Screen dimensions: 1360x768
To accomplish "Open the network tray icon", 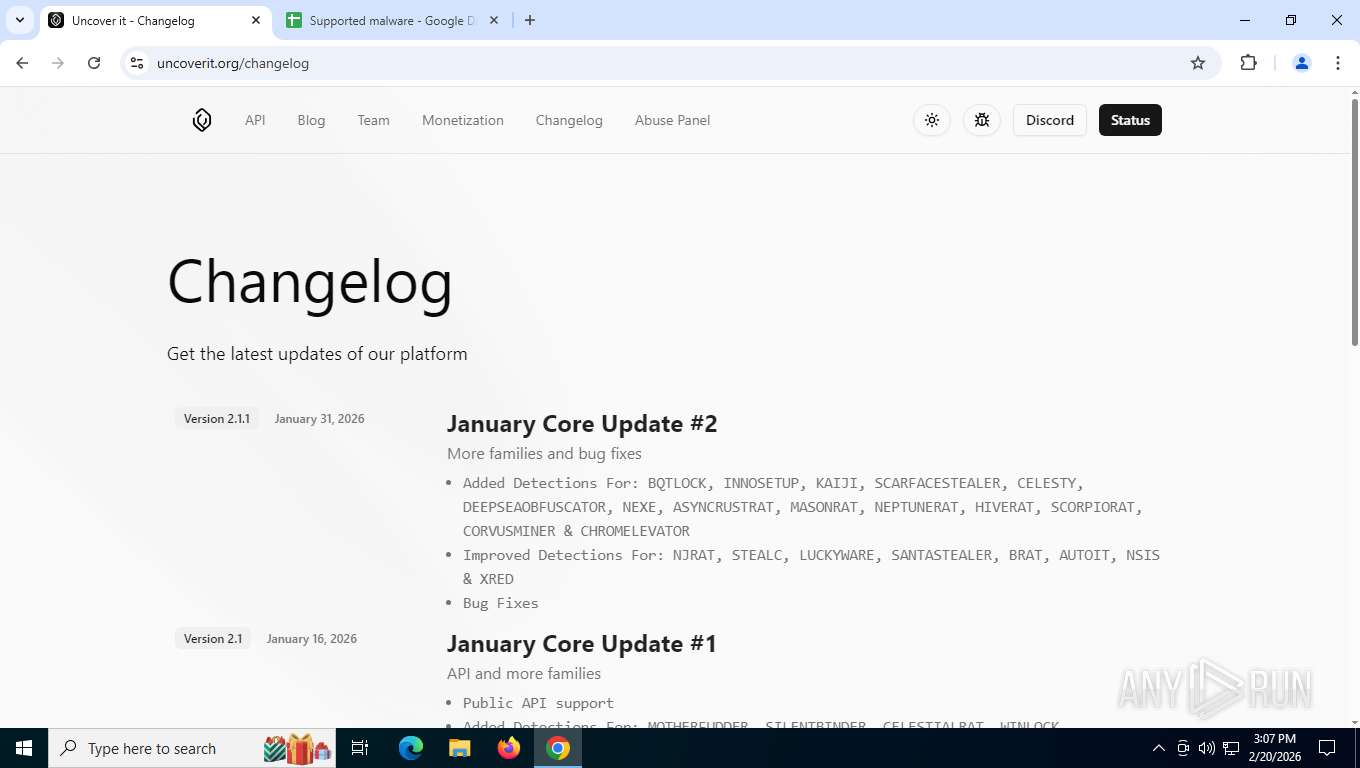I will point(1231,748).
